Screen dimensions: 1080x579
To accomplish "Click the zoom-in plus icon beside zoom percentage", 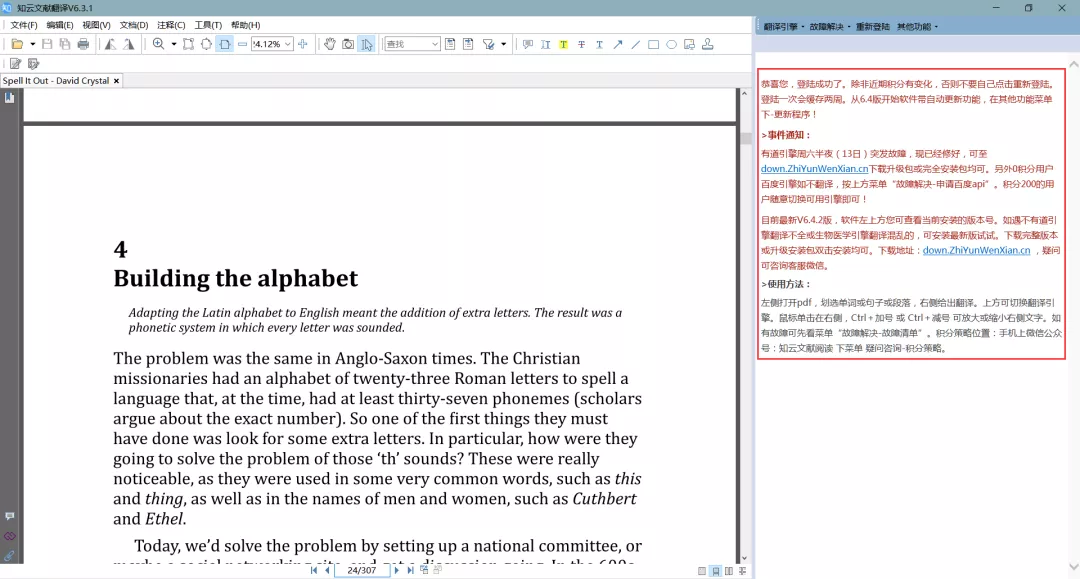I will click(303, 44).
